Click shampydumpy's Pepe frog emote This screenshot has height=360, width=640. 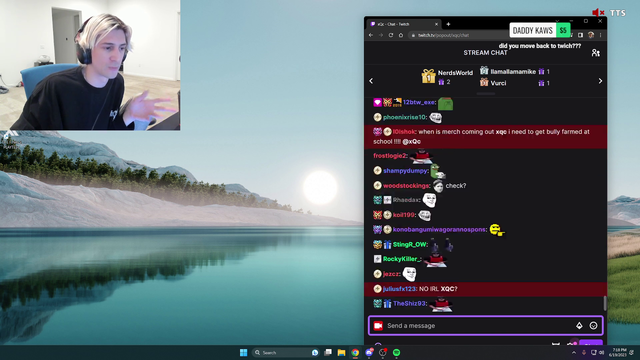(438, 171)
